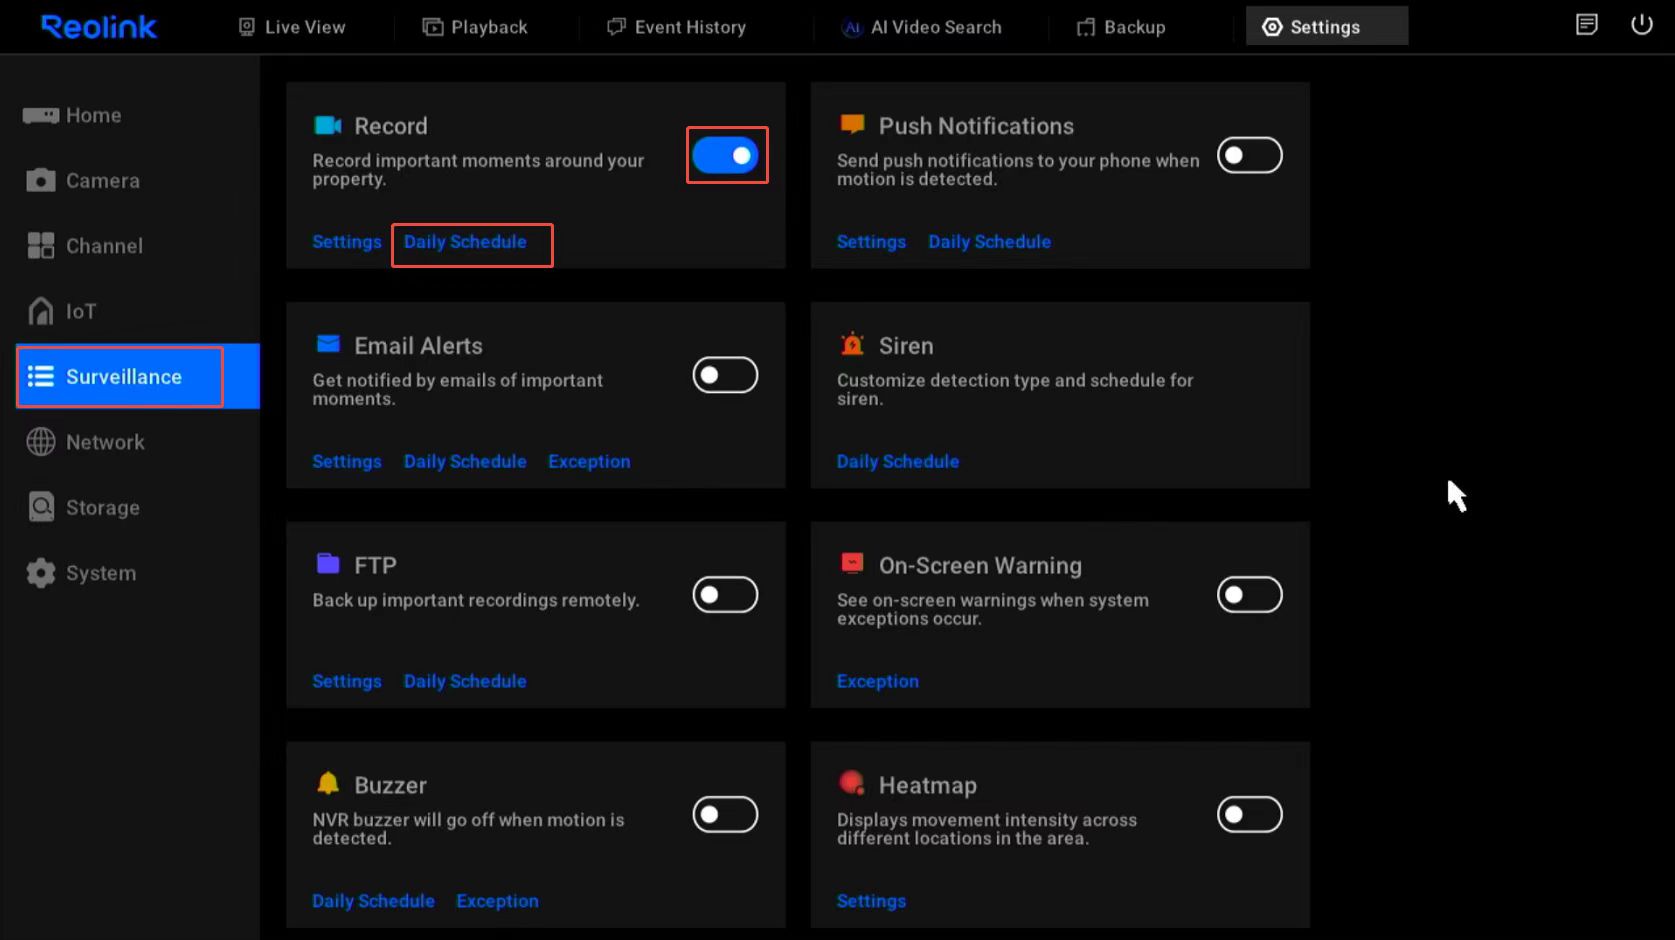Click the On-Screen Warning red icon
Image resolution: width=1675 pixels, height=940 pixels.
click(x=852, y=563)
